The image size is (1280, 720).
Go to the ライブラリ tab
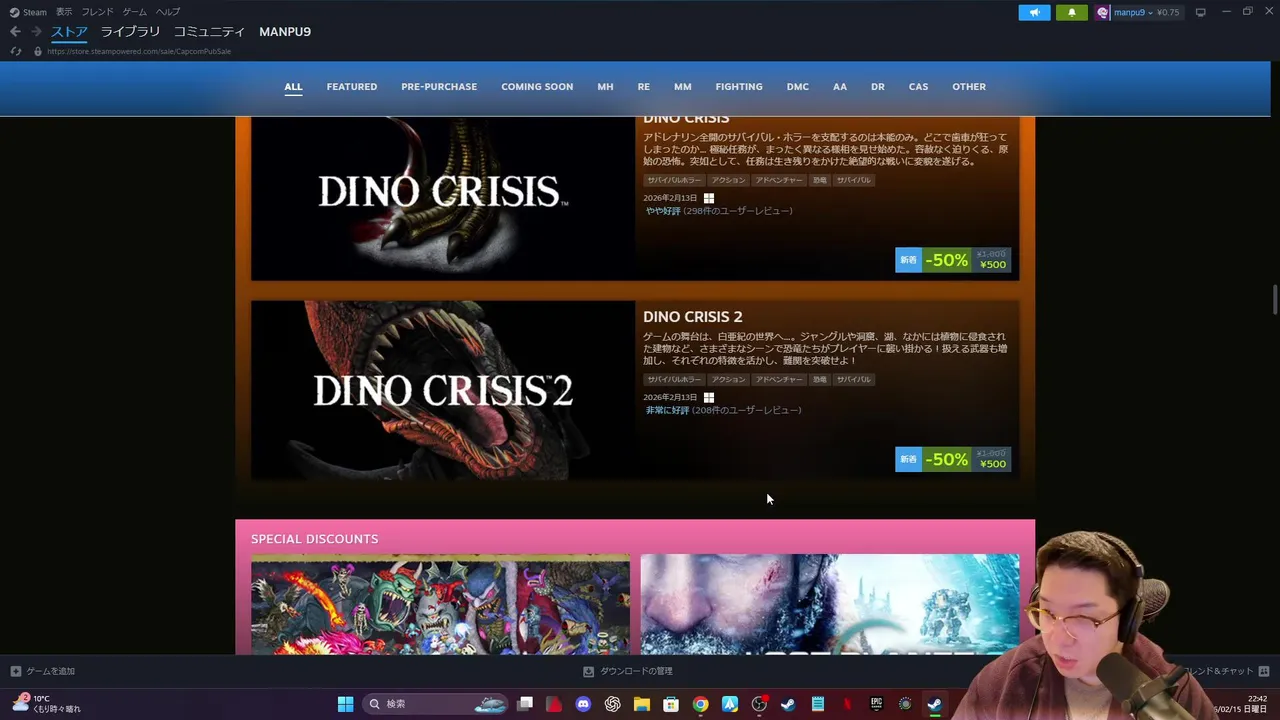(x=130, y=32)
